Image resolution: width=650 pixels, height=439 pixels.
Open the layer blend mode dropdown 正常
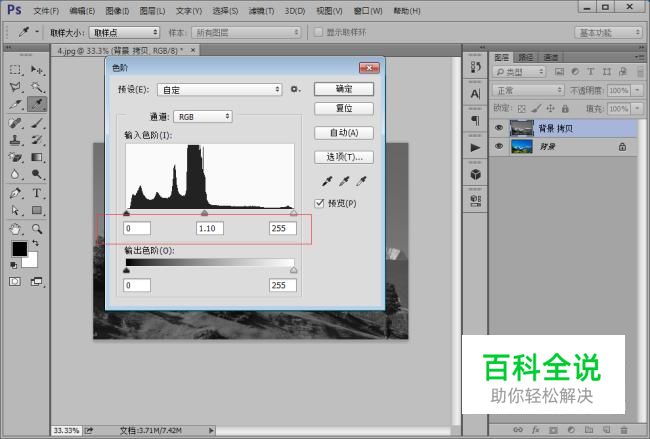pos(528,90)
